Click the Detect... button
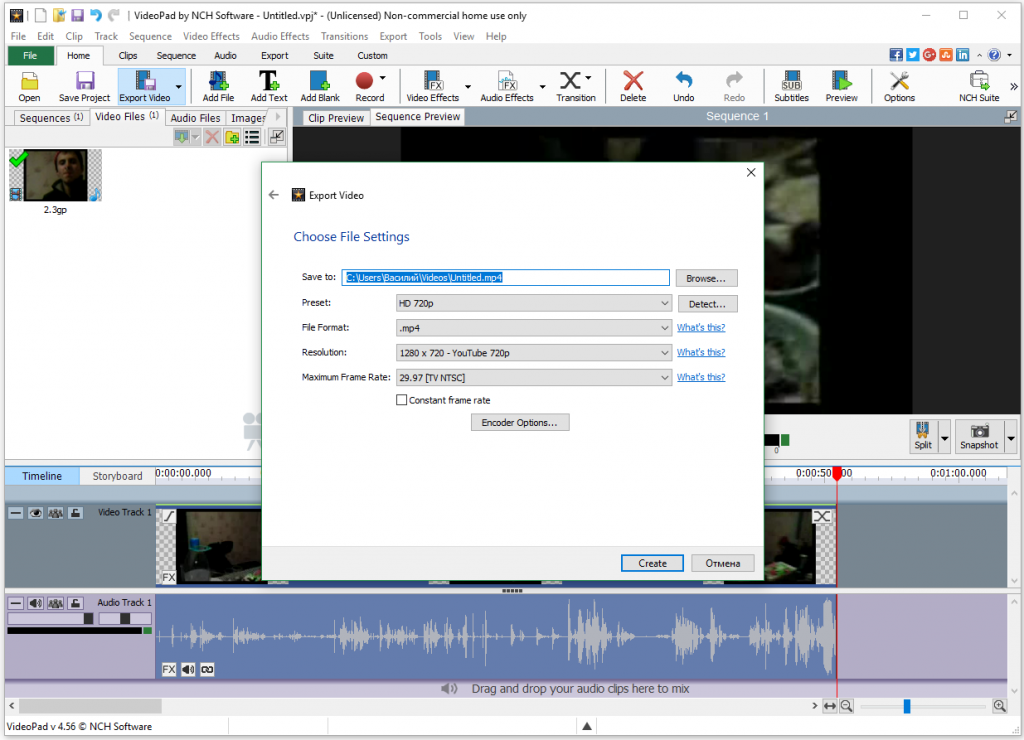Viewport: 1024px width, 740px height. [x=707, y=304]
